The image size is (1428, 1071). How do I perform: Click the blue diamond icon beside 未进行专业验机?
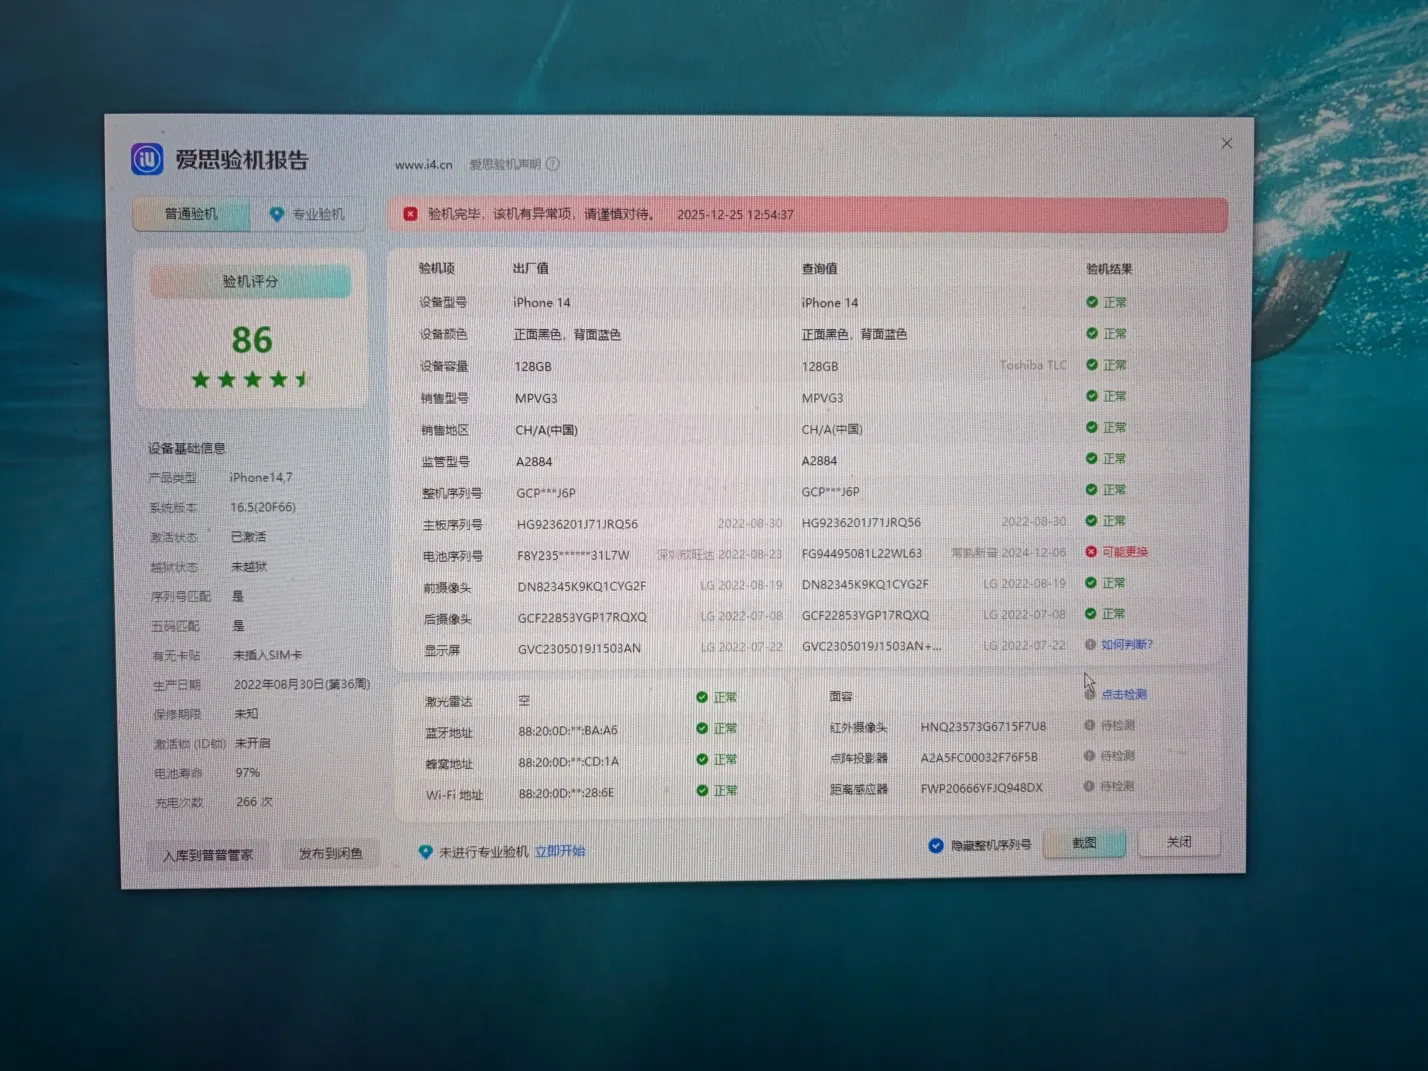click(x=425, y=852)
